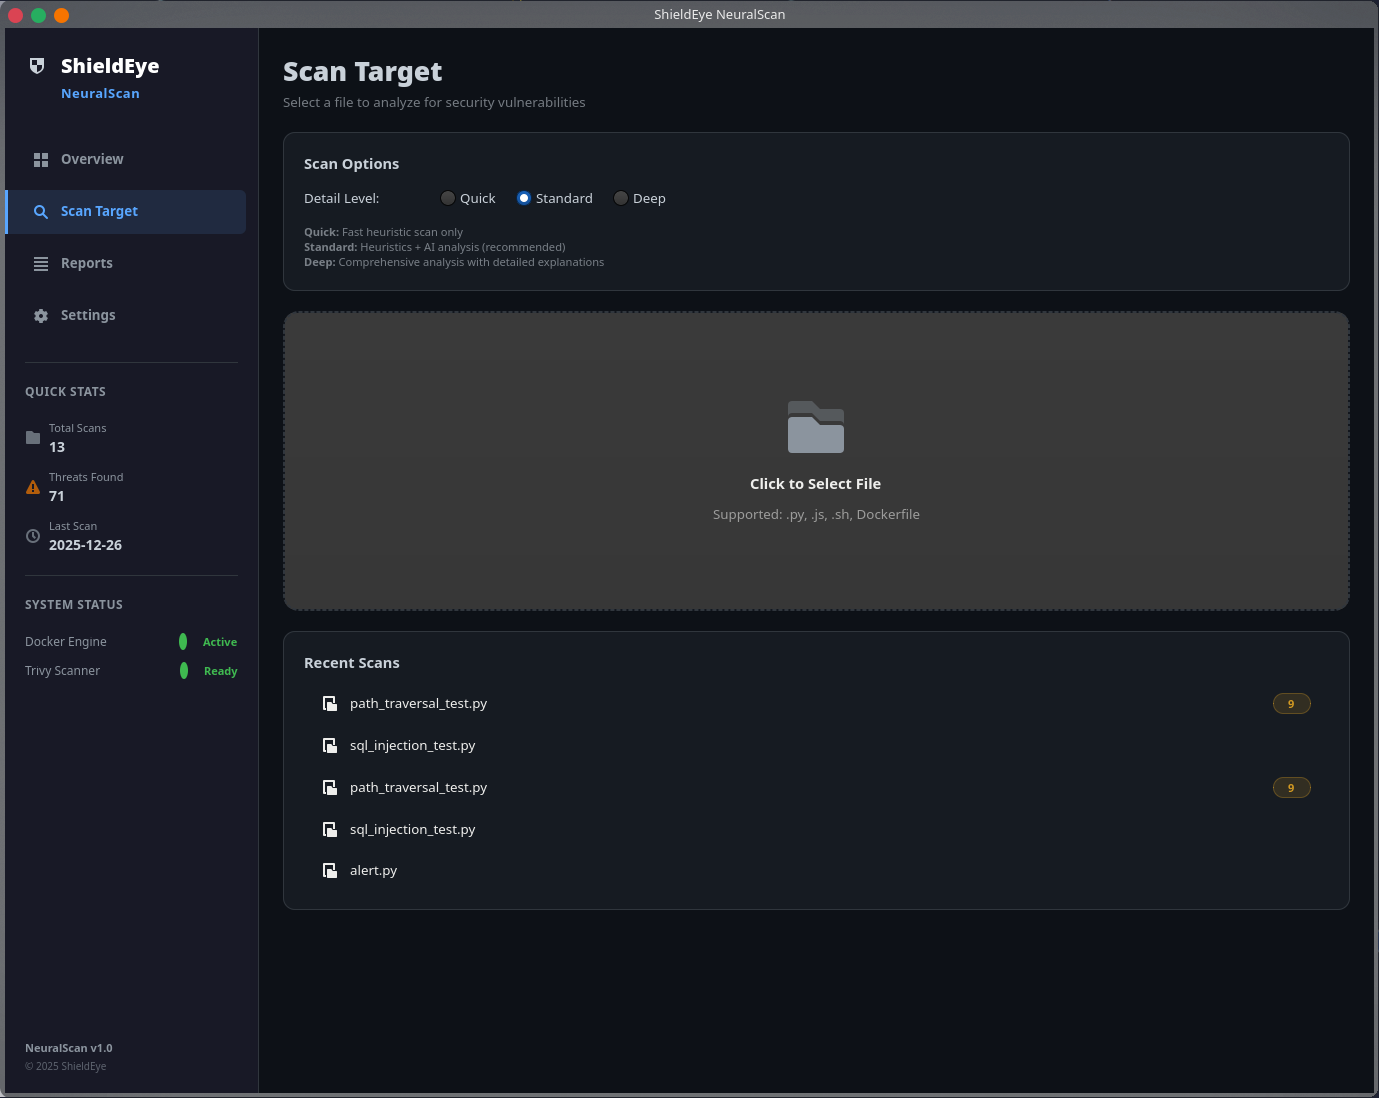Click to Select File upload area
This screenshot has width=1379, height=1098.
click(x=816, y=461)
